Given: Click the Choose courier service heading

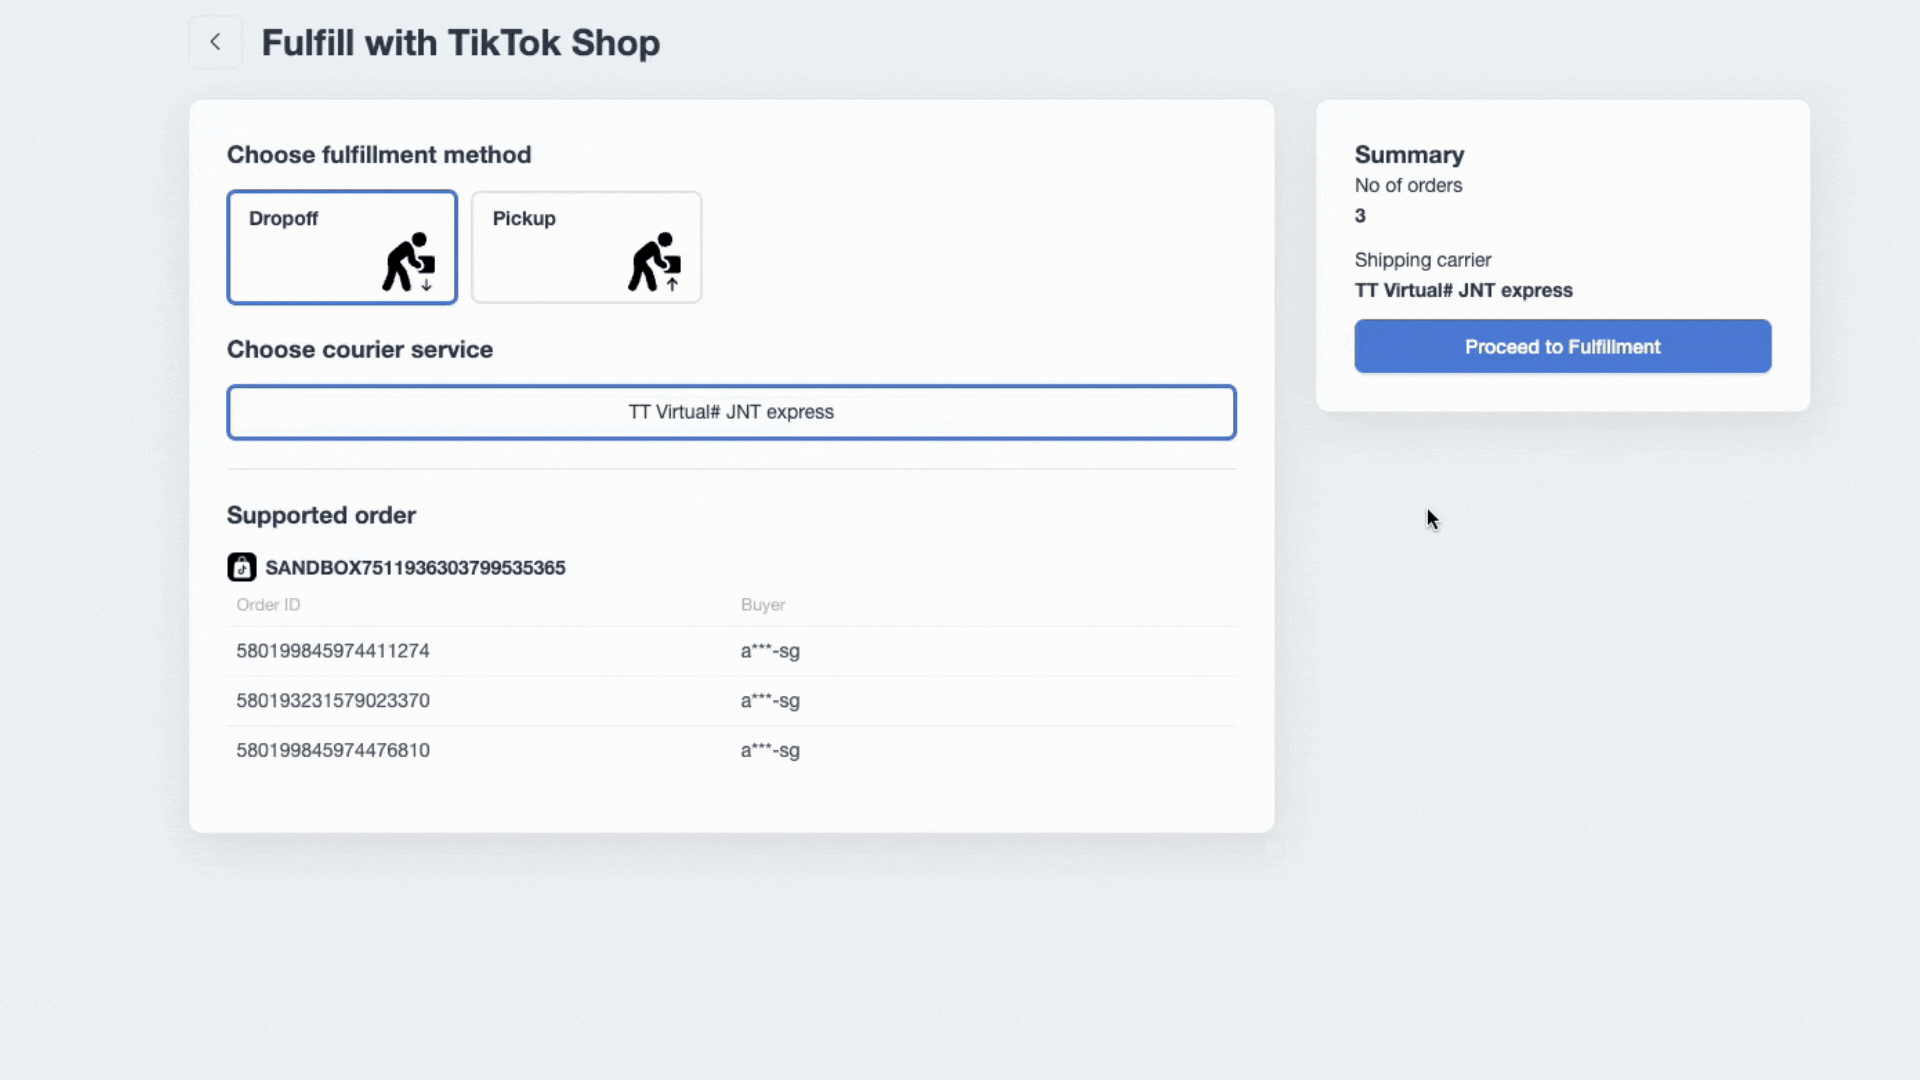Looking at the screenshot, I should 360,349.
